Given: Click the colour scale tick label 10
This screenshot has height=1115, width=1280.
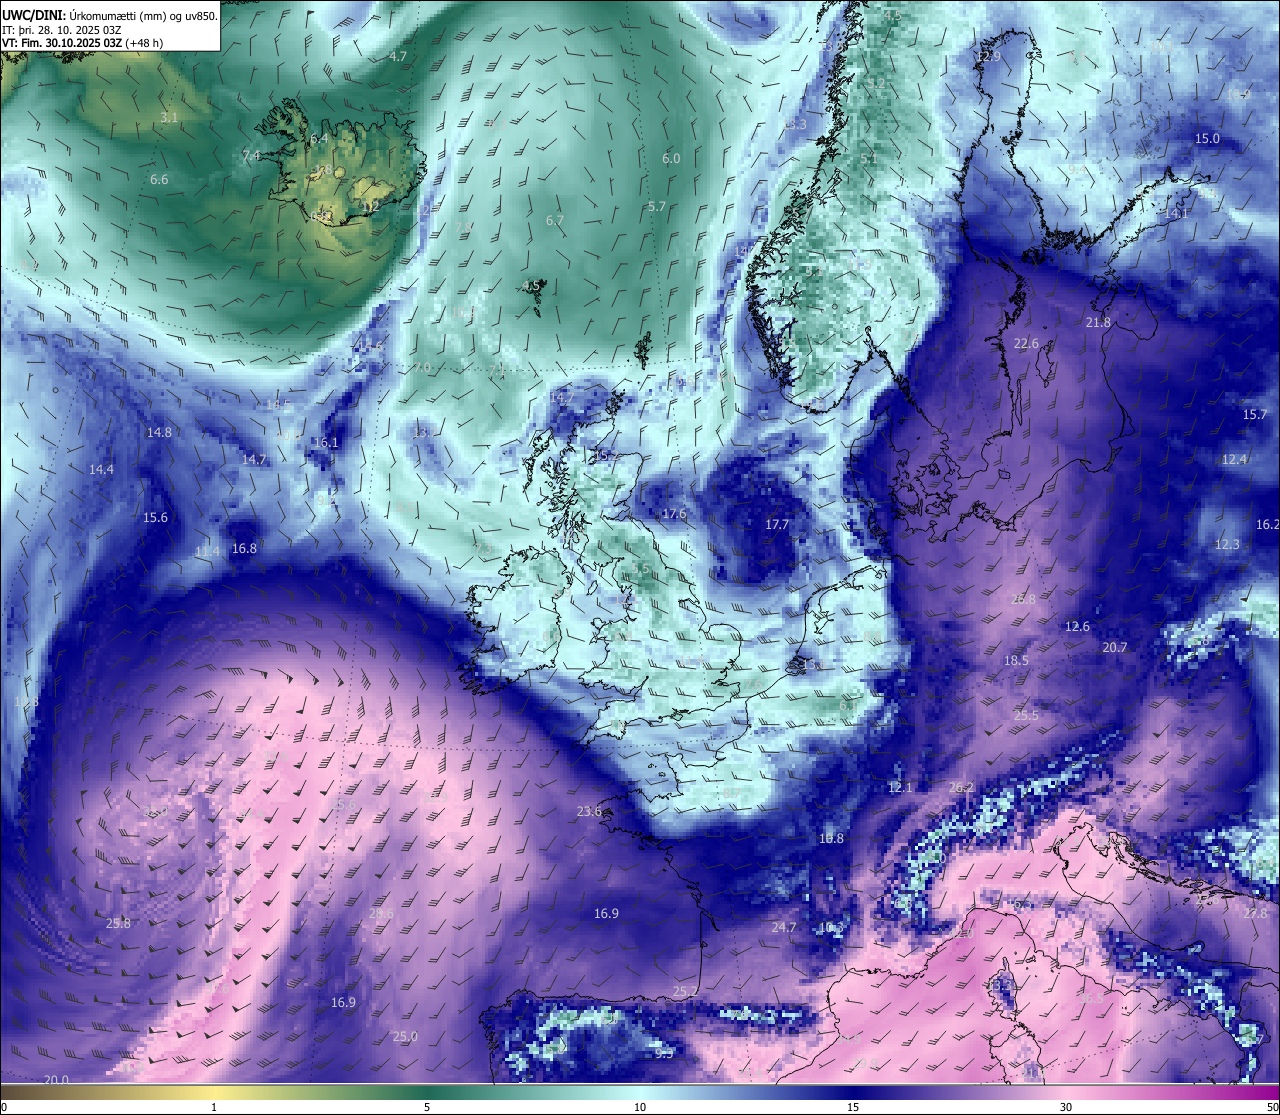Looking at the screenshot, I should click(640, 1107).
